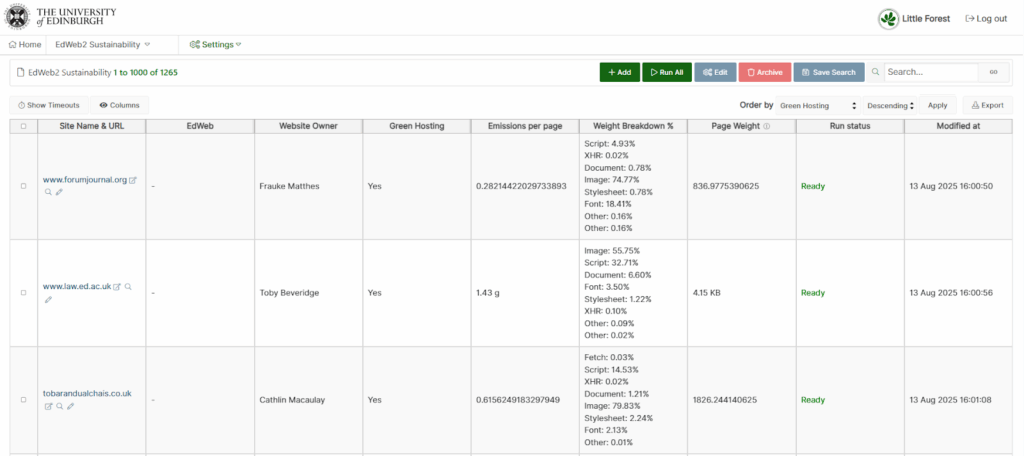The image size is (1024, 456).
Task: Check the tobarandualchais.co.uk row checkbox
Action: click(x=23, y=400)
